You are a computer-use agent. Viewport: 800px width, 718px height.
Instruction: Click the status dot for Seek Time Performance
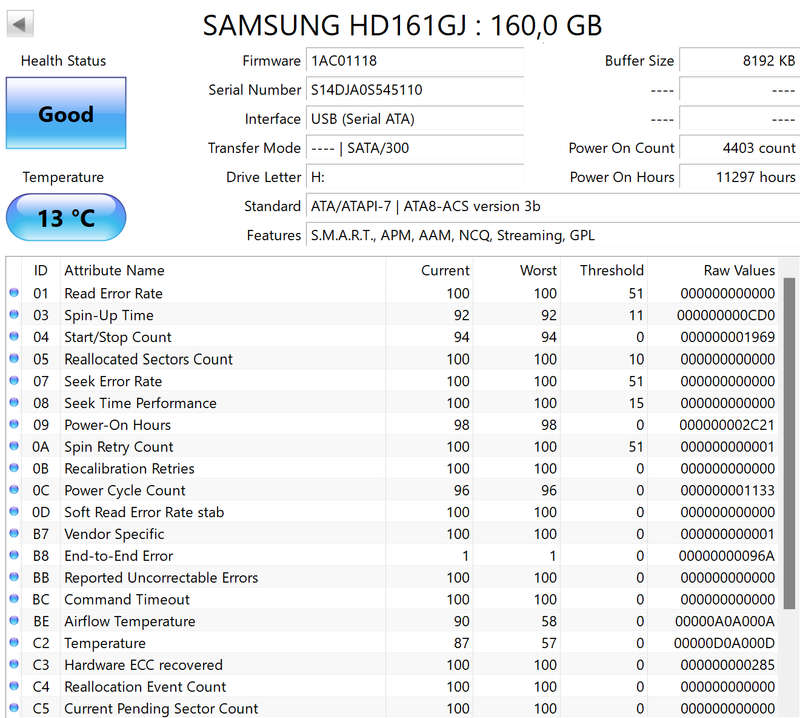(x=14, y=403)
